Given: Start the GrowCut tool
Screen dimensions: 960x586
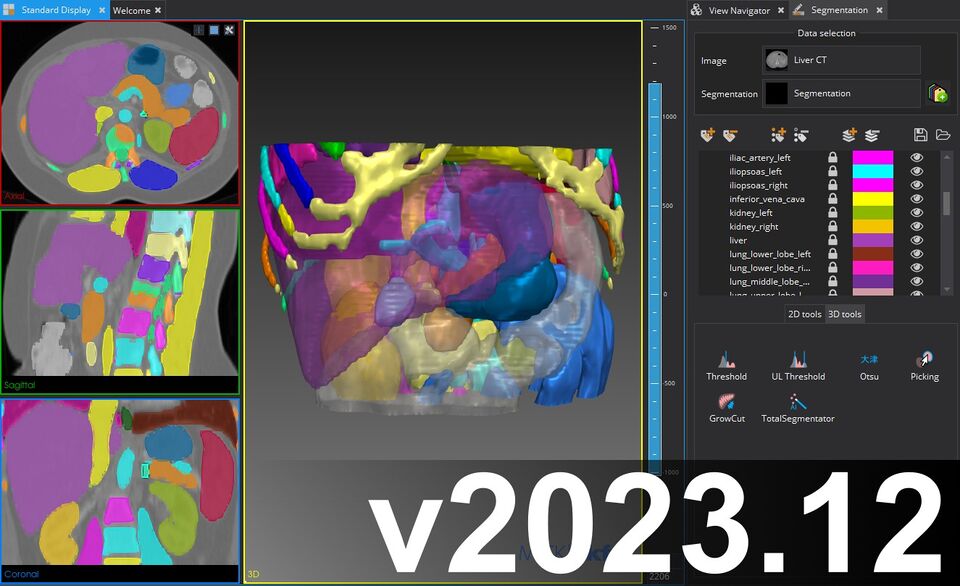Looking at the screenshot, I should pos(726,407).
